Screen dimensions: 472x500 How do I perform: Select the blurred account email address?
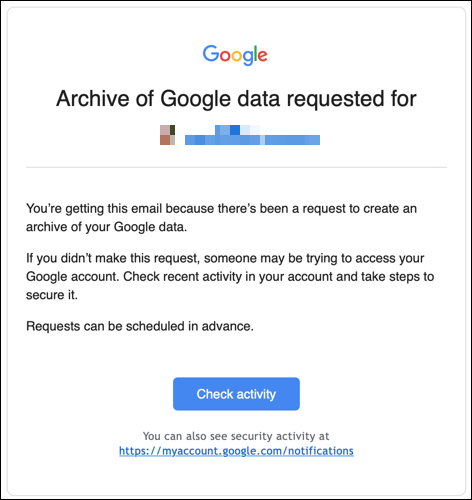252,135
